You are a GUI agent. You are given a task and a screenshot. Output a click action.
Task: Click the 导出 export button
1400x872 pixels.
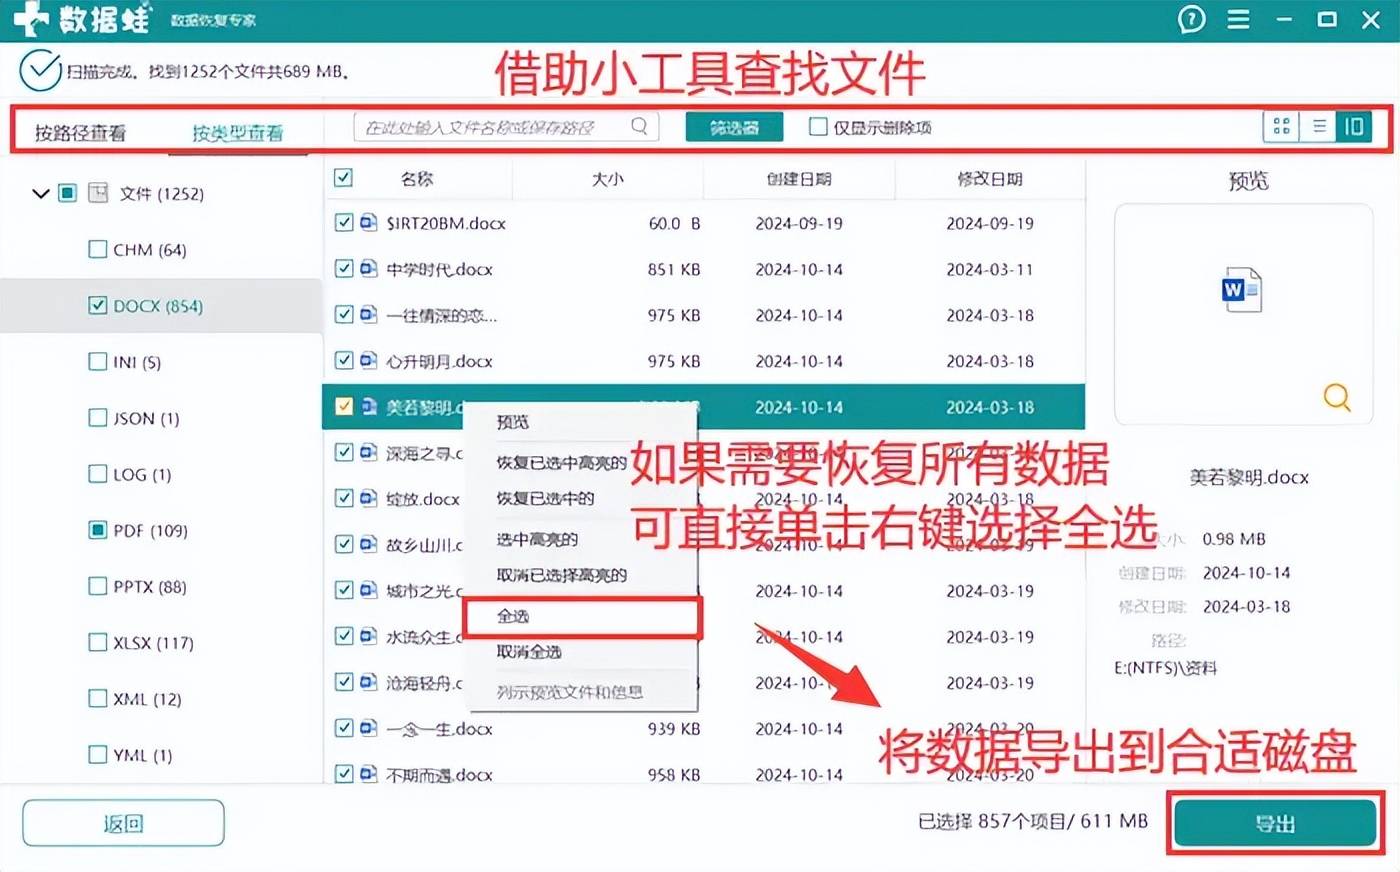point(1275,824)
